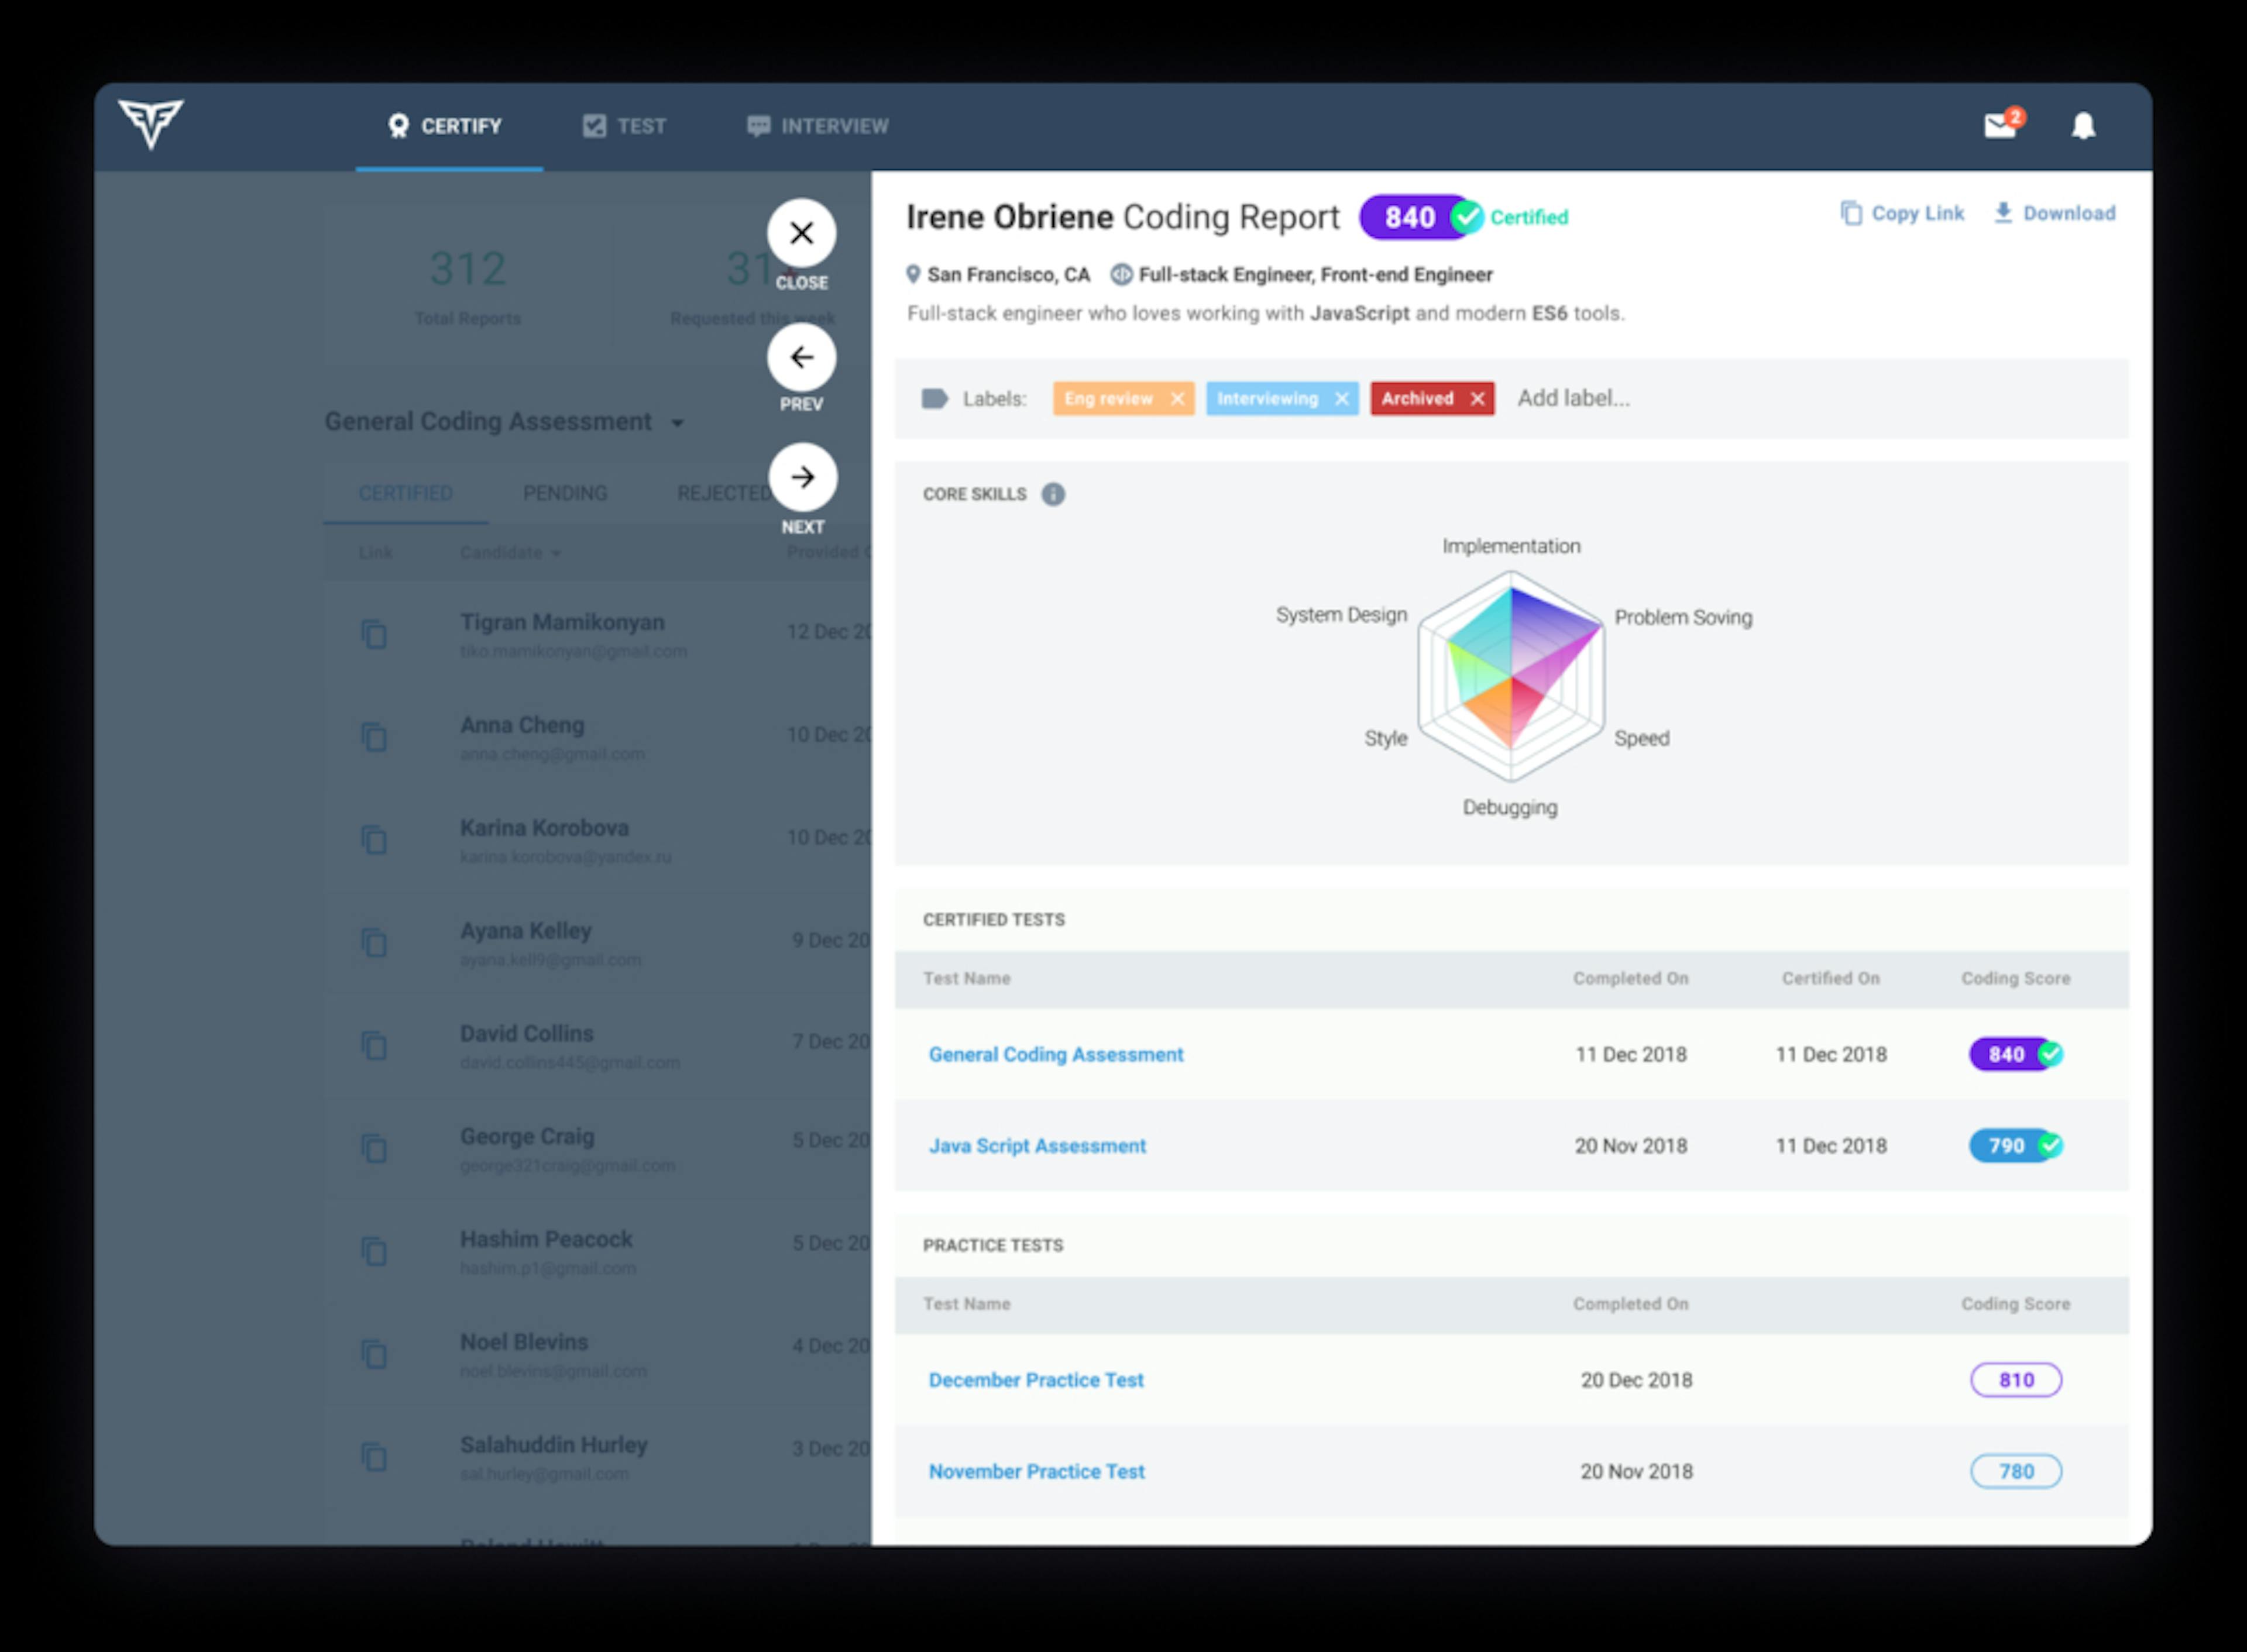Open the Pending candidates tab
Viewport: 2247px width, 1652px height.
tap(565, 493)
